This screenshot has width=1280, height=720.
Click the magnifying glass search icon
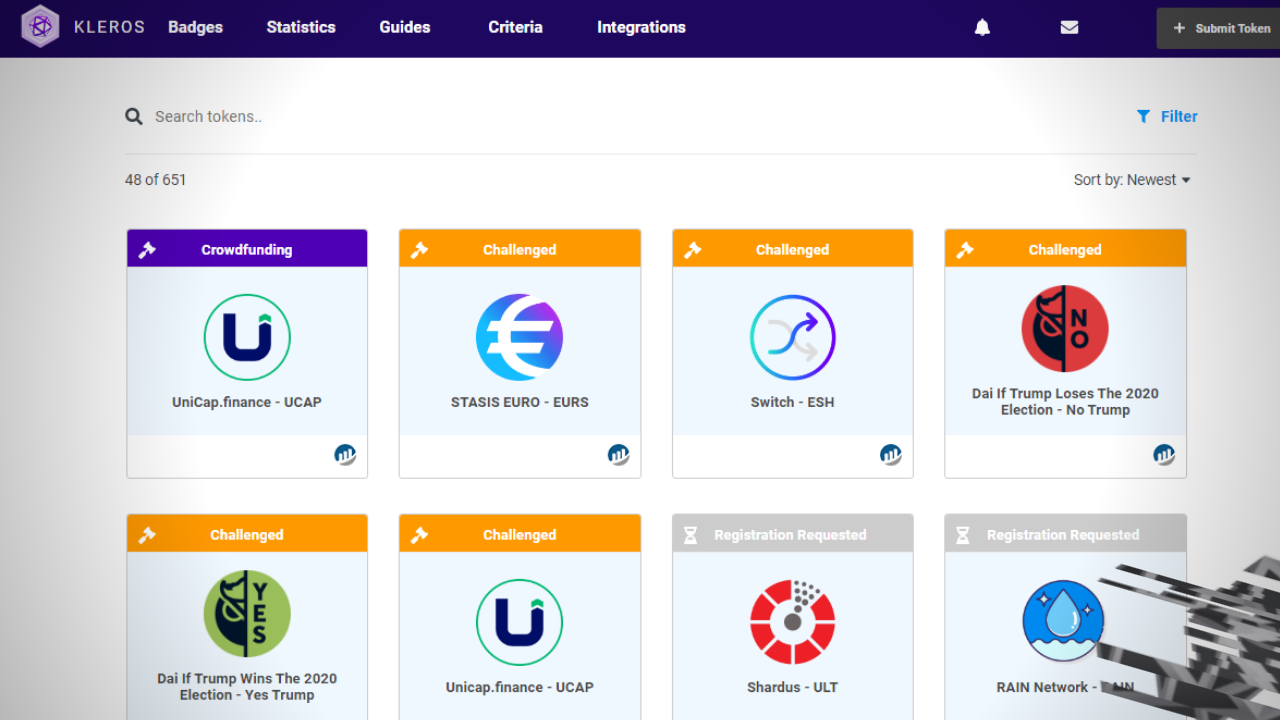coord(134,117)
